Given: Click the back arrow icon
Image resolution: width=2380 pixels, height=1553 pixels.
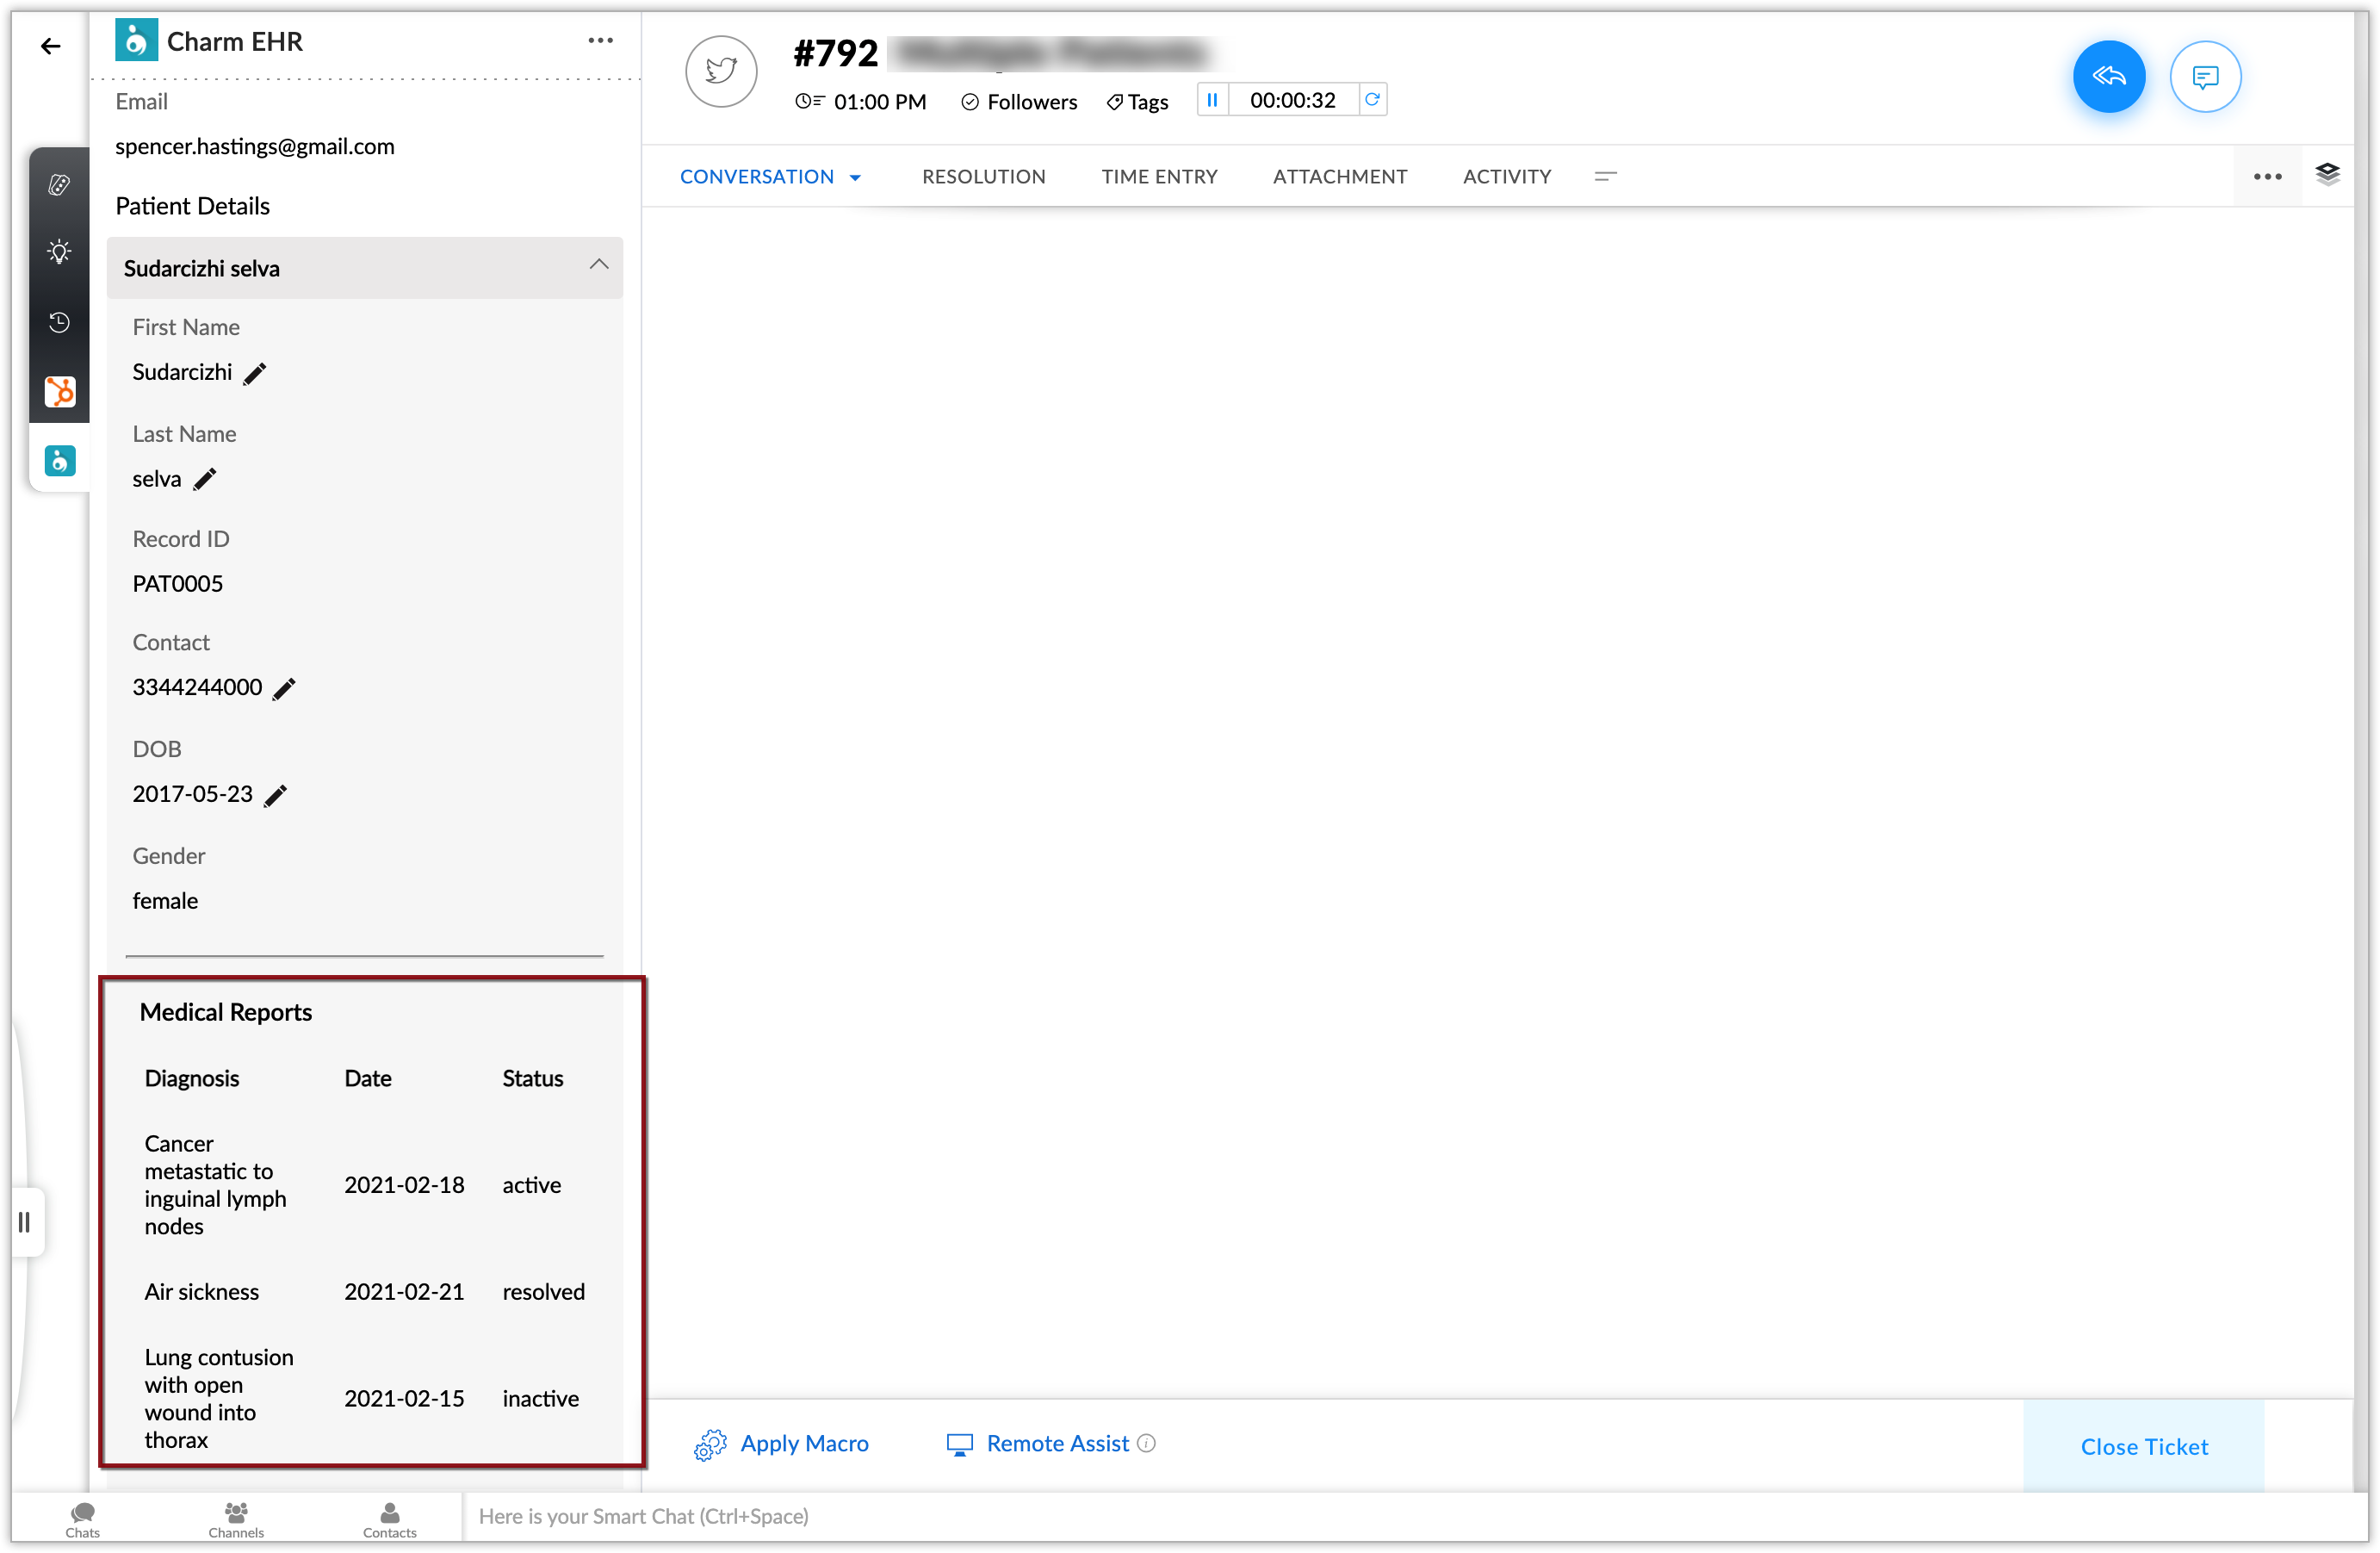Looking at the screenshot, I should 50,46.
